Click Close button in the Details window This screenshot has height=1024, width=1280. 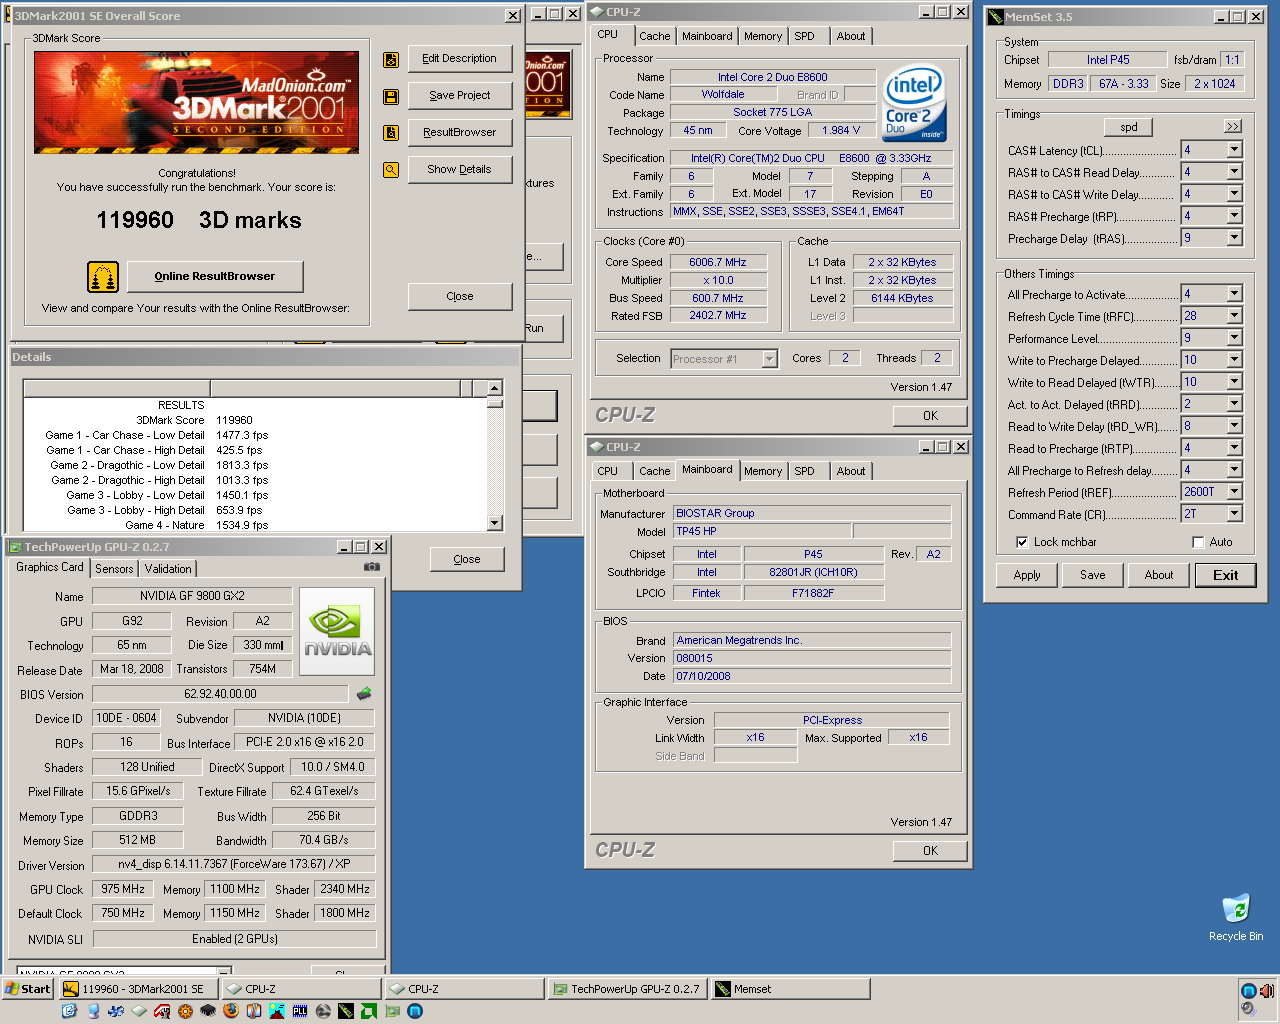click(467, 560)
